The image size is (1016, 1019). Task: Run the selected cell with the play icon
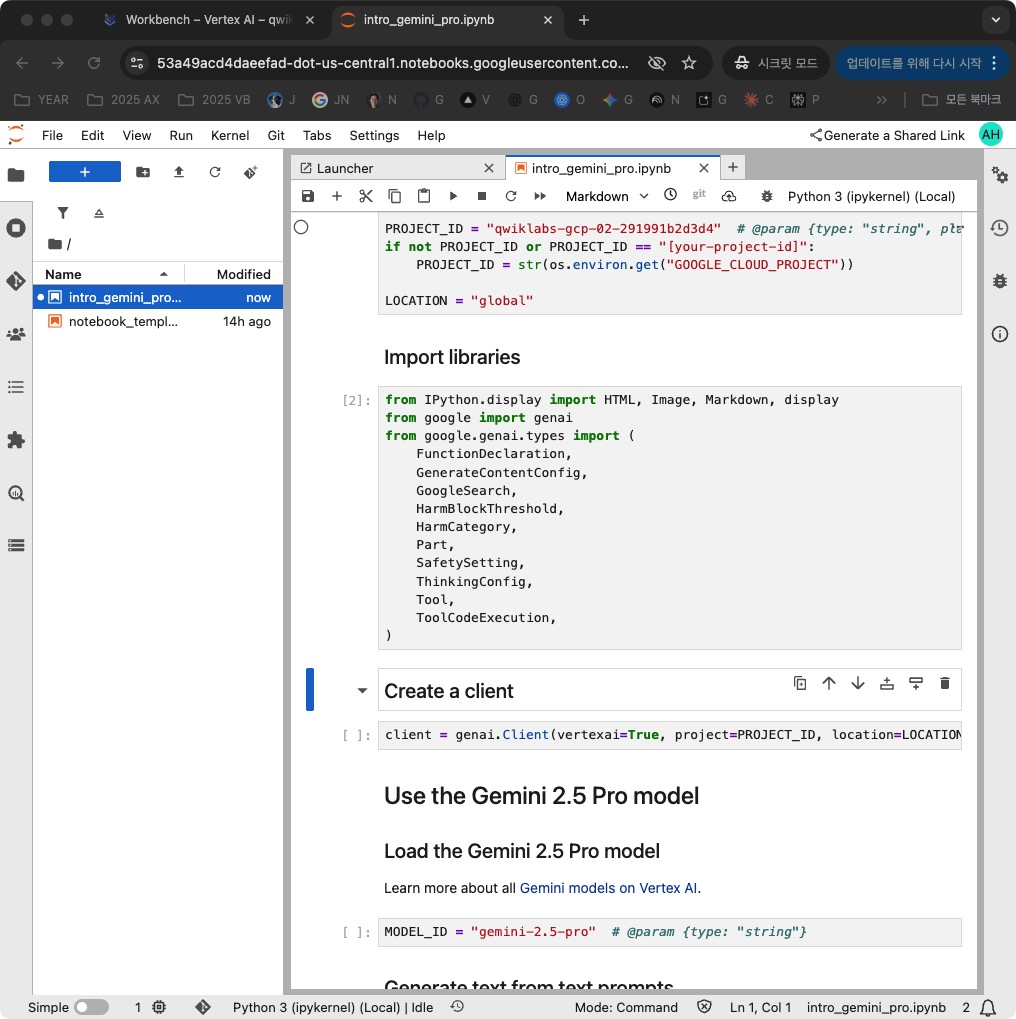[453, 197]
